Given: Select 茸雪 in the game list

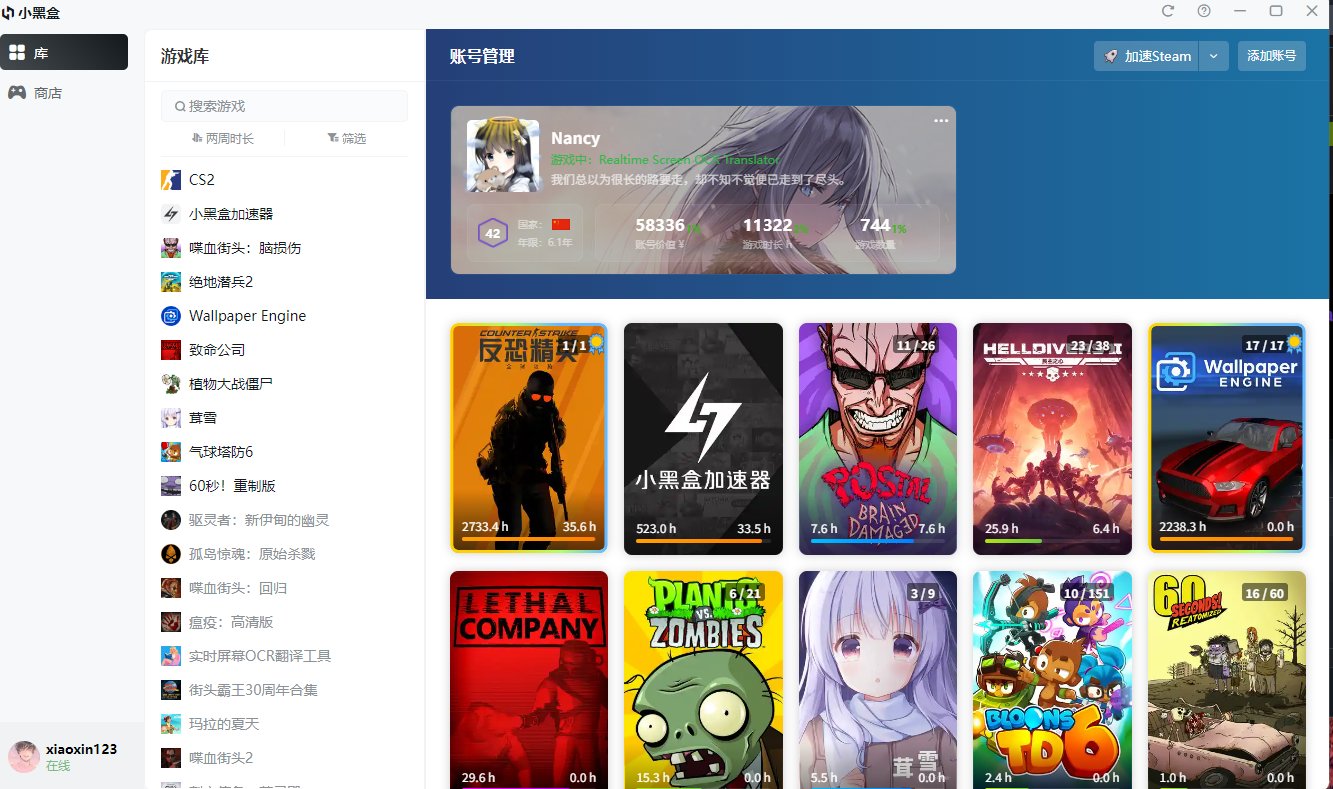Looking at the screenshot, I should tap(284, 418).
